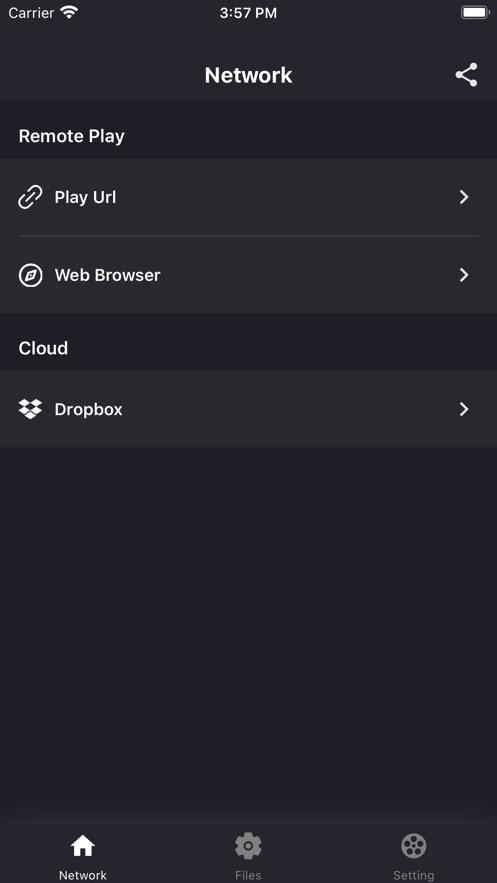The height and width of the screenshot is (883, 497).
Task: Open the Web Browser row chevron
Action: pyautogui.click(x=464, y=275)
